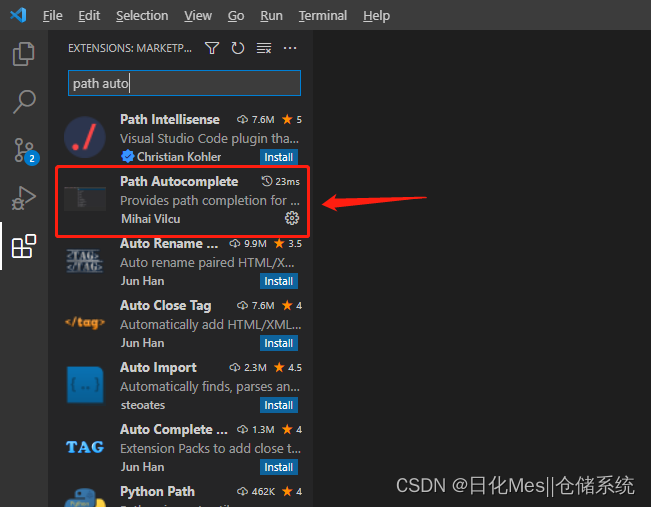This screenshot has width=651, height=507.
Task: Open Source Control view with 2 badge
Action: (x=25, y=152)
